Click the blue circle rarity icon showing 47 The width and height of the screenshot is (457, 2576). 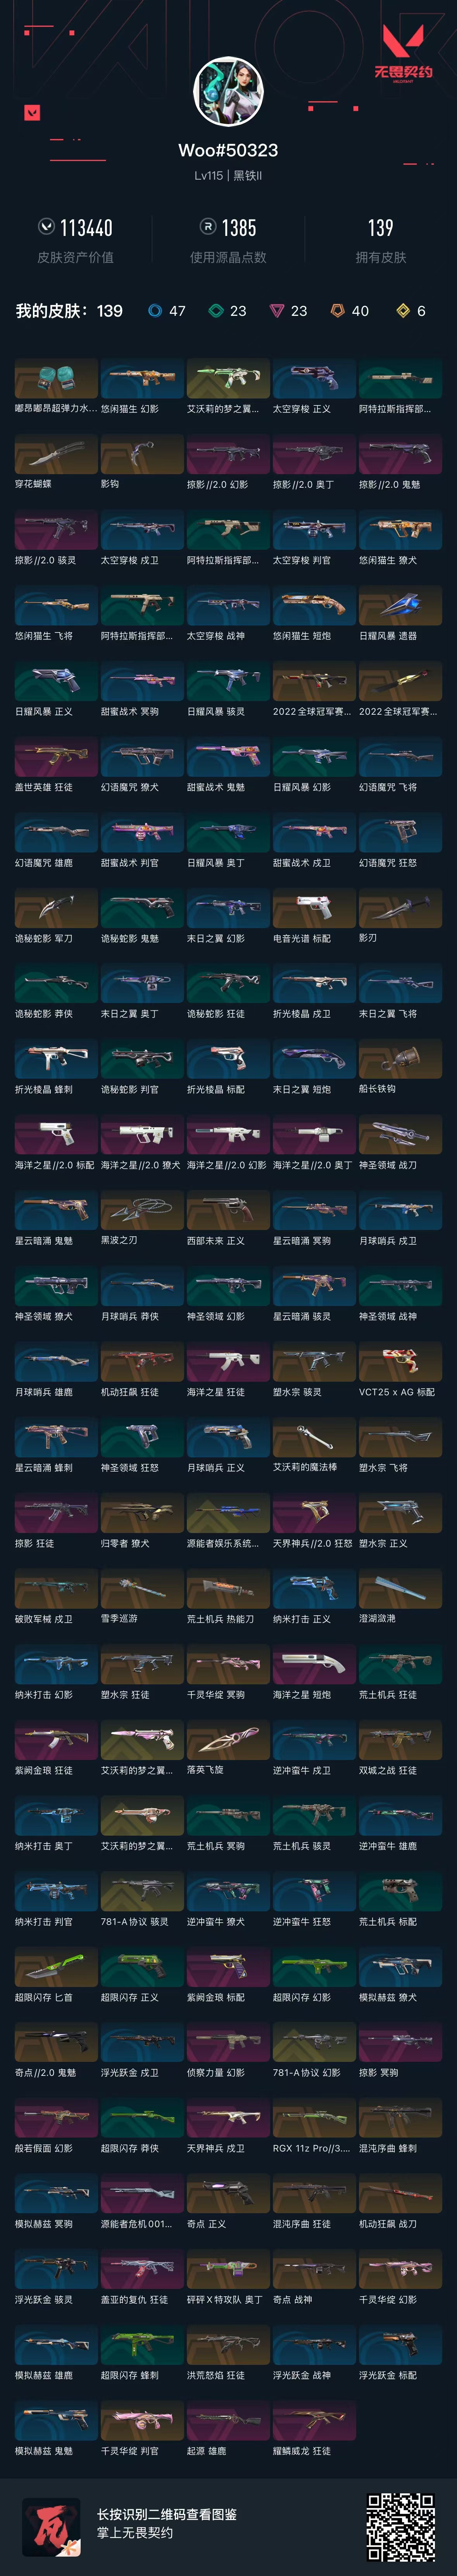(154, 311)
